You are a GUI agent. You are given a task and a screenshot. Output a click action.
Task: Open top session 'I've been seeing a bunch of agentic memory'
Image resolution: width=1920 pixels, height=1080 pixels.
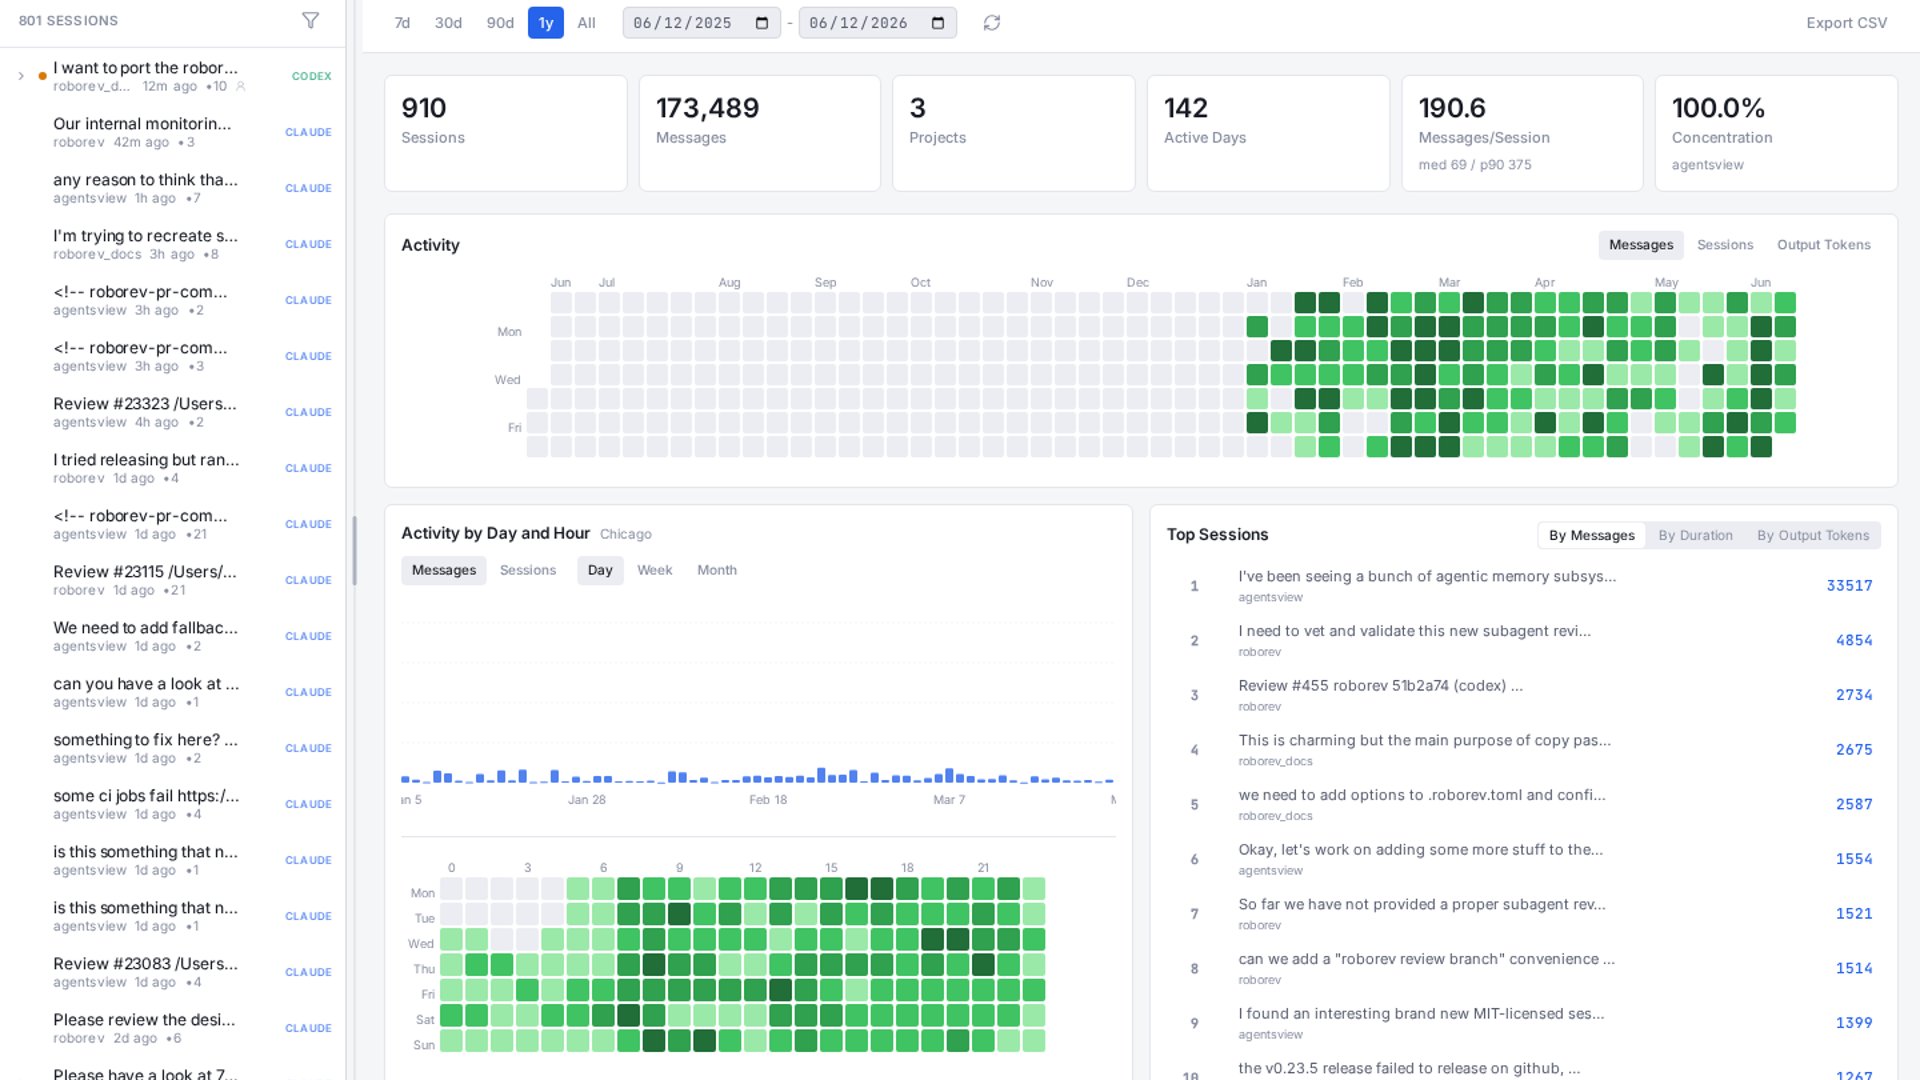pyautogui.click(x=1524, y=586)
